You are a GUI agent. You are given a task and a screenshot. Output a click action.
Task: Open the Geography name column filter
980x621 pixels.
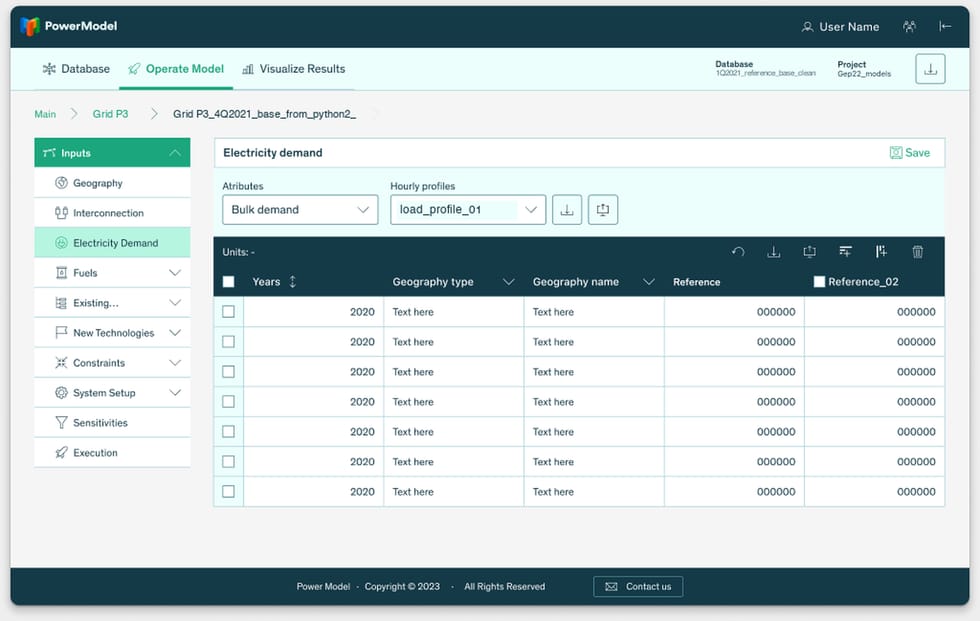point(649,282)
